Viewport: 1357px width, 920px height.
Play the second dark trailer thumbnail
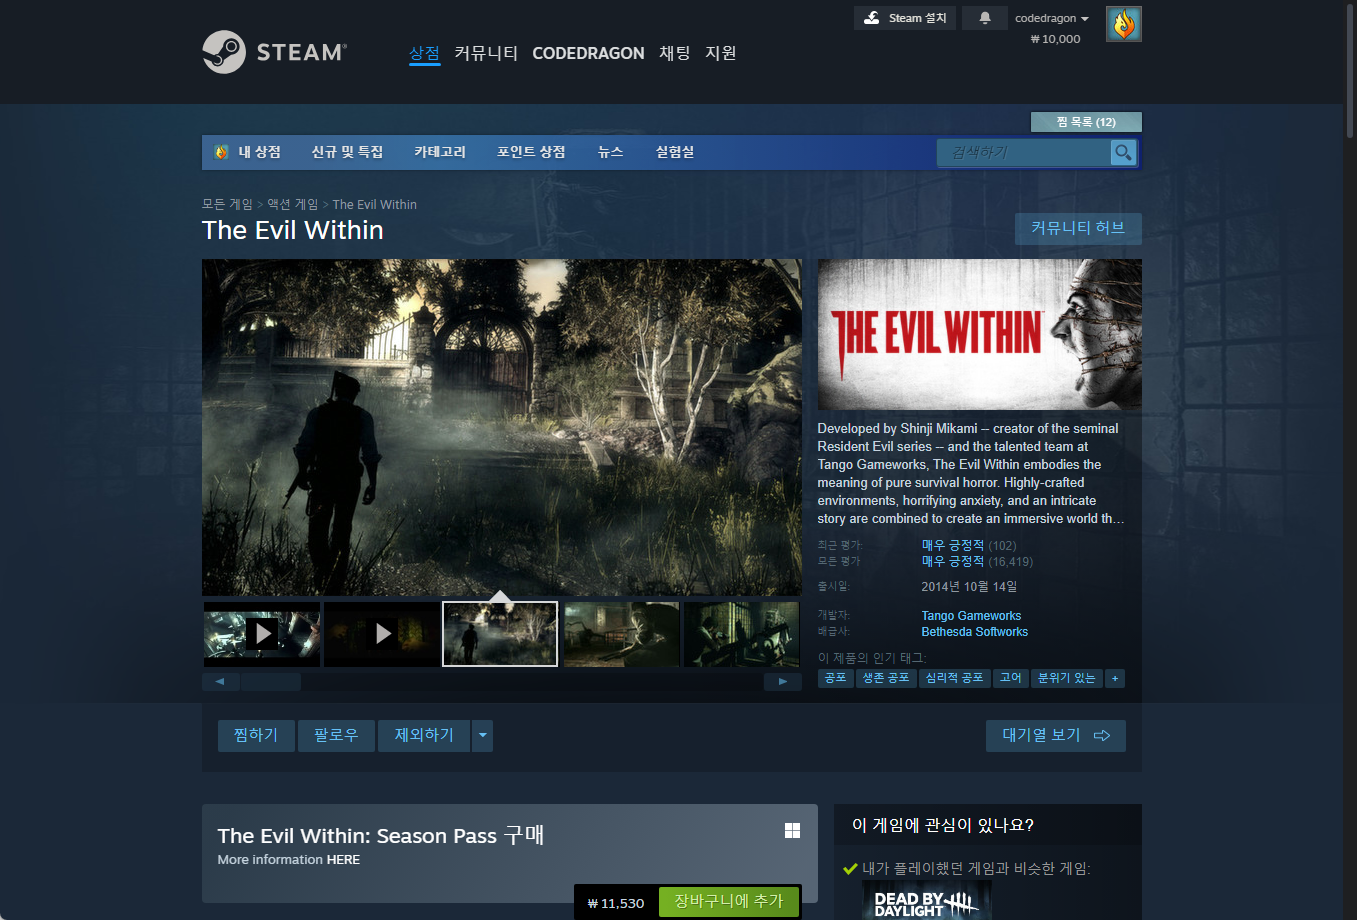pyautogui.click(x=381, y=634)
